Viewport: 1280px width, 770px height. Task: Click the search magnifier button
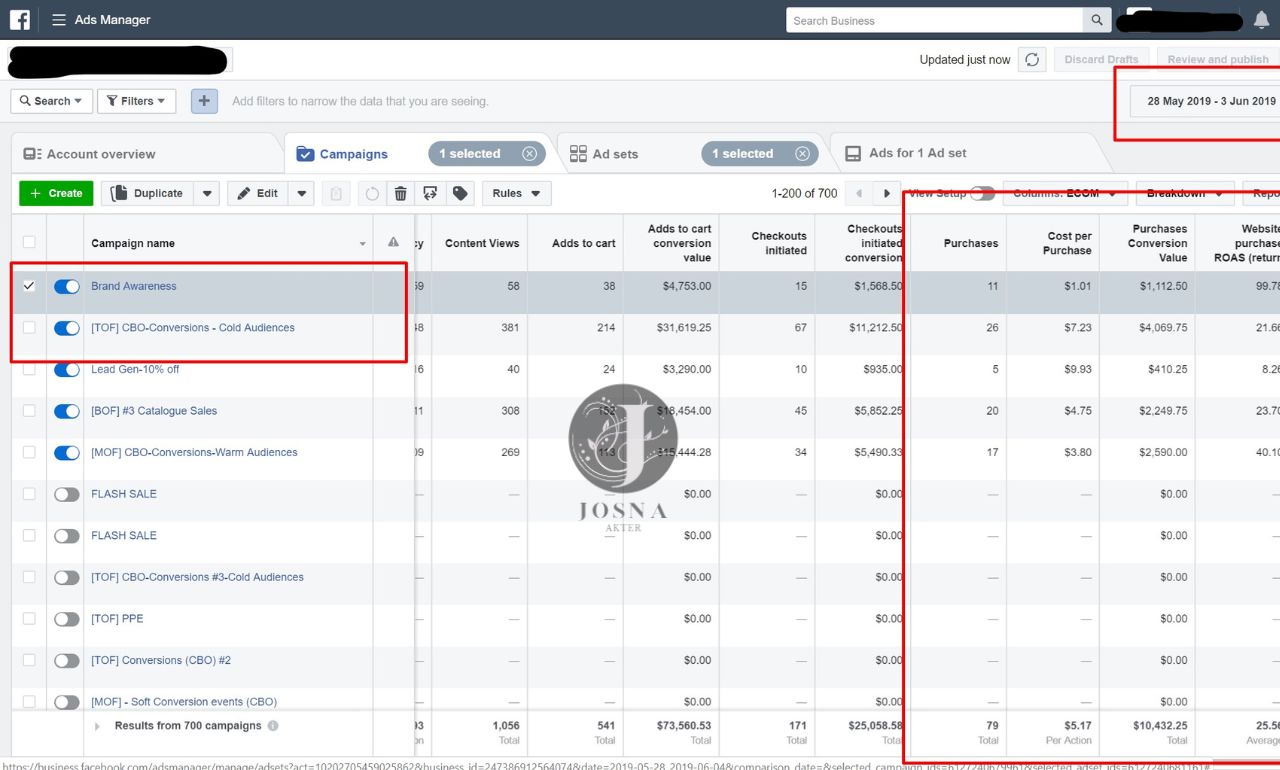tap(1097, 20)
